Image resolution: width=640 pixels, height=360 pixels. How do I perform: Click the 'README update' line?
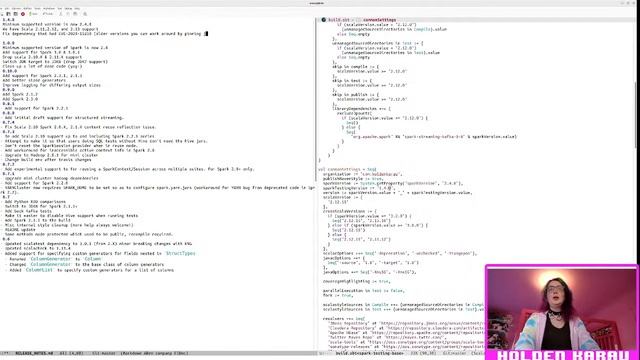(20, 230)
